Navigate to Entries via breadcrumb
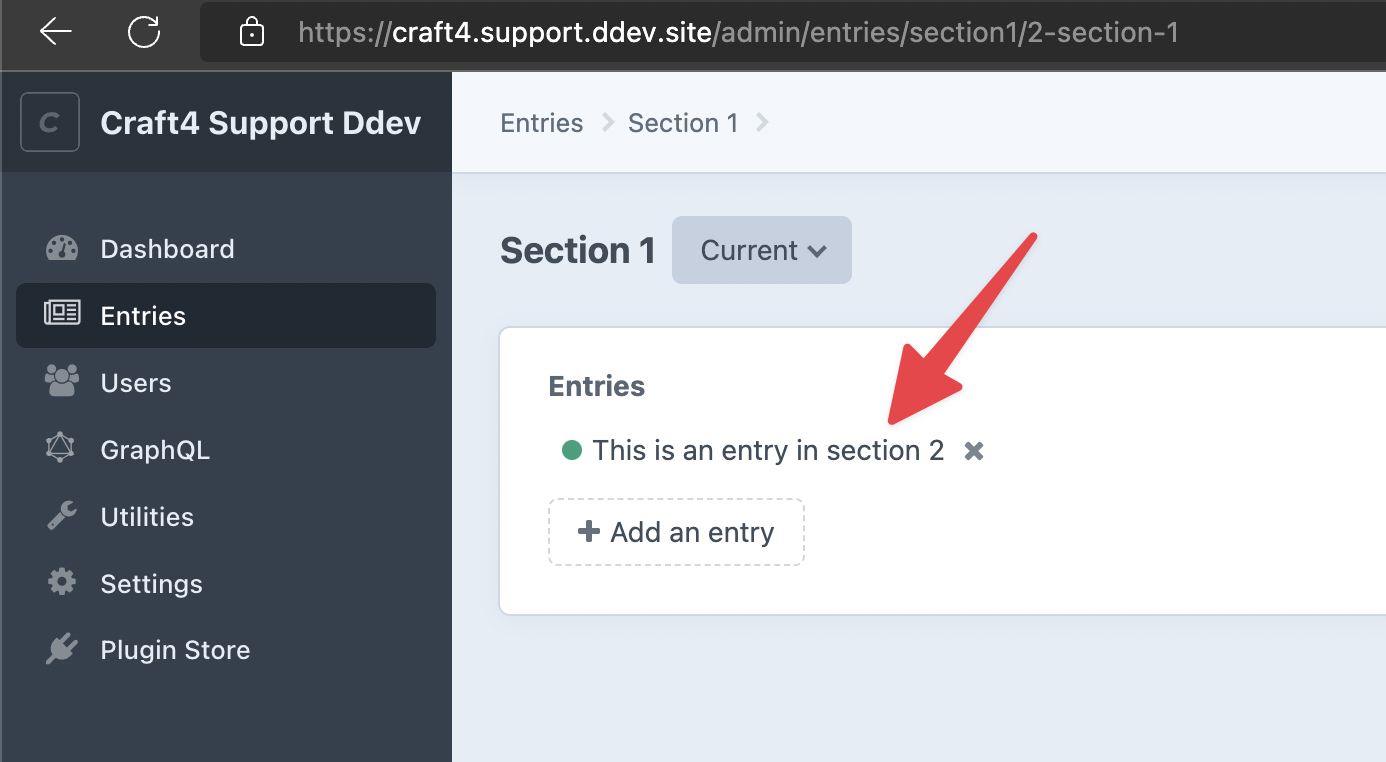The image size is (1386, 762). pyautogui.click(x=541, y=122)
